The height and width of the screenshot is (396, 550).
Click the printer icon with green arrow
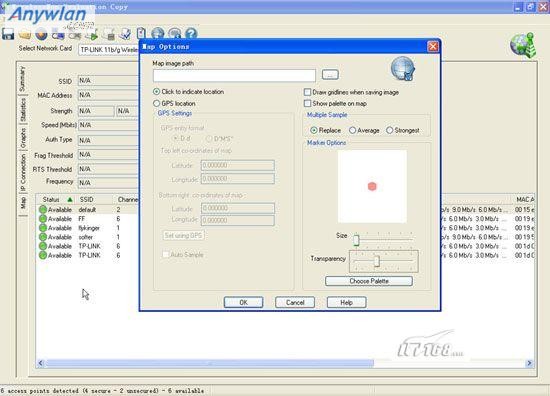[x=92, y=34]
